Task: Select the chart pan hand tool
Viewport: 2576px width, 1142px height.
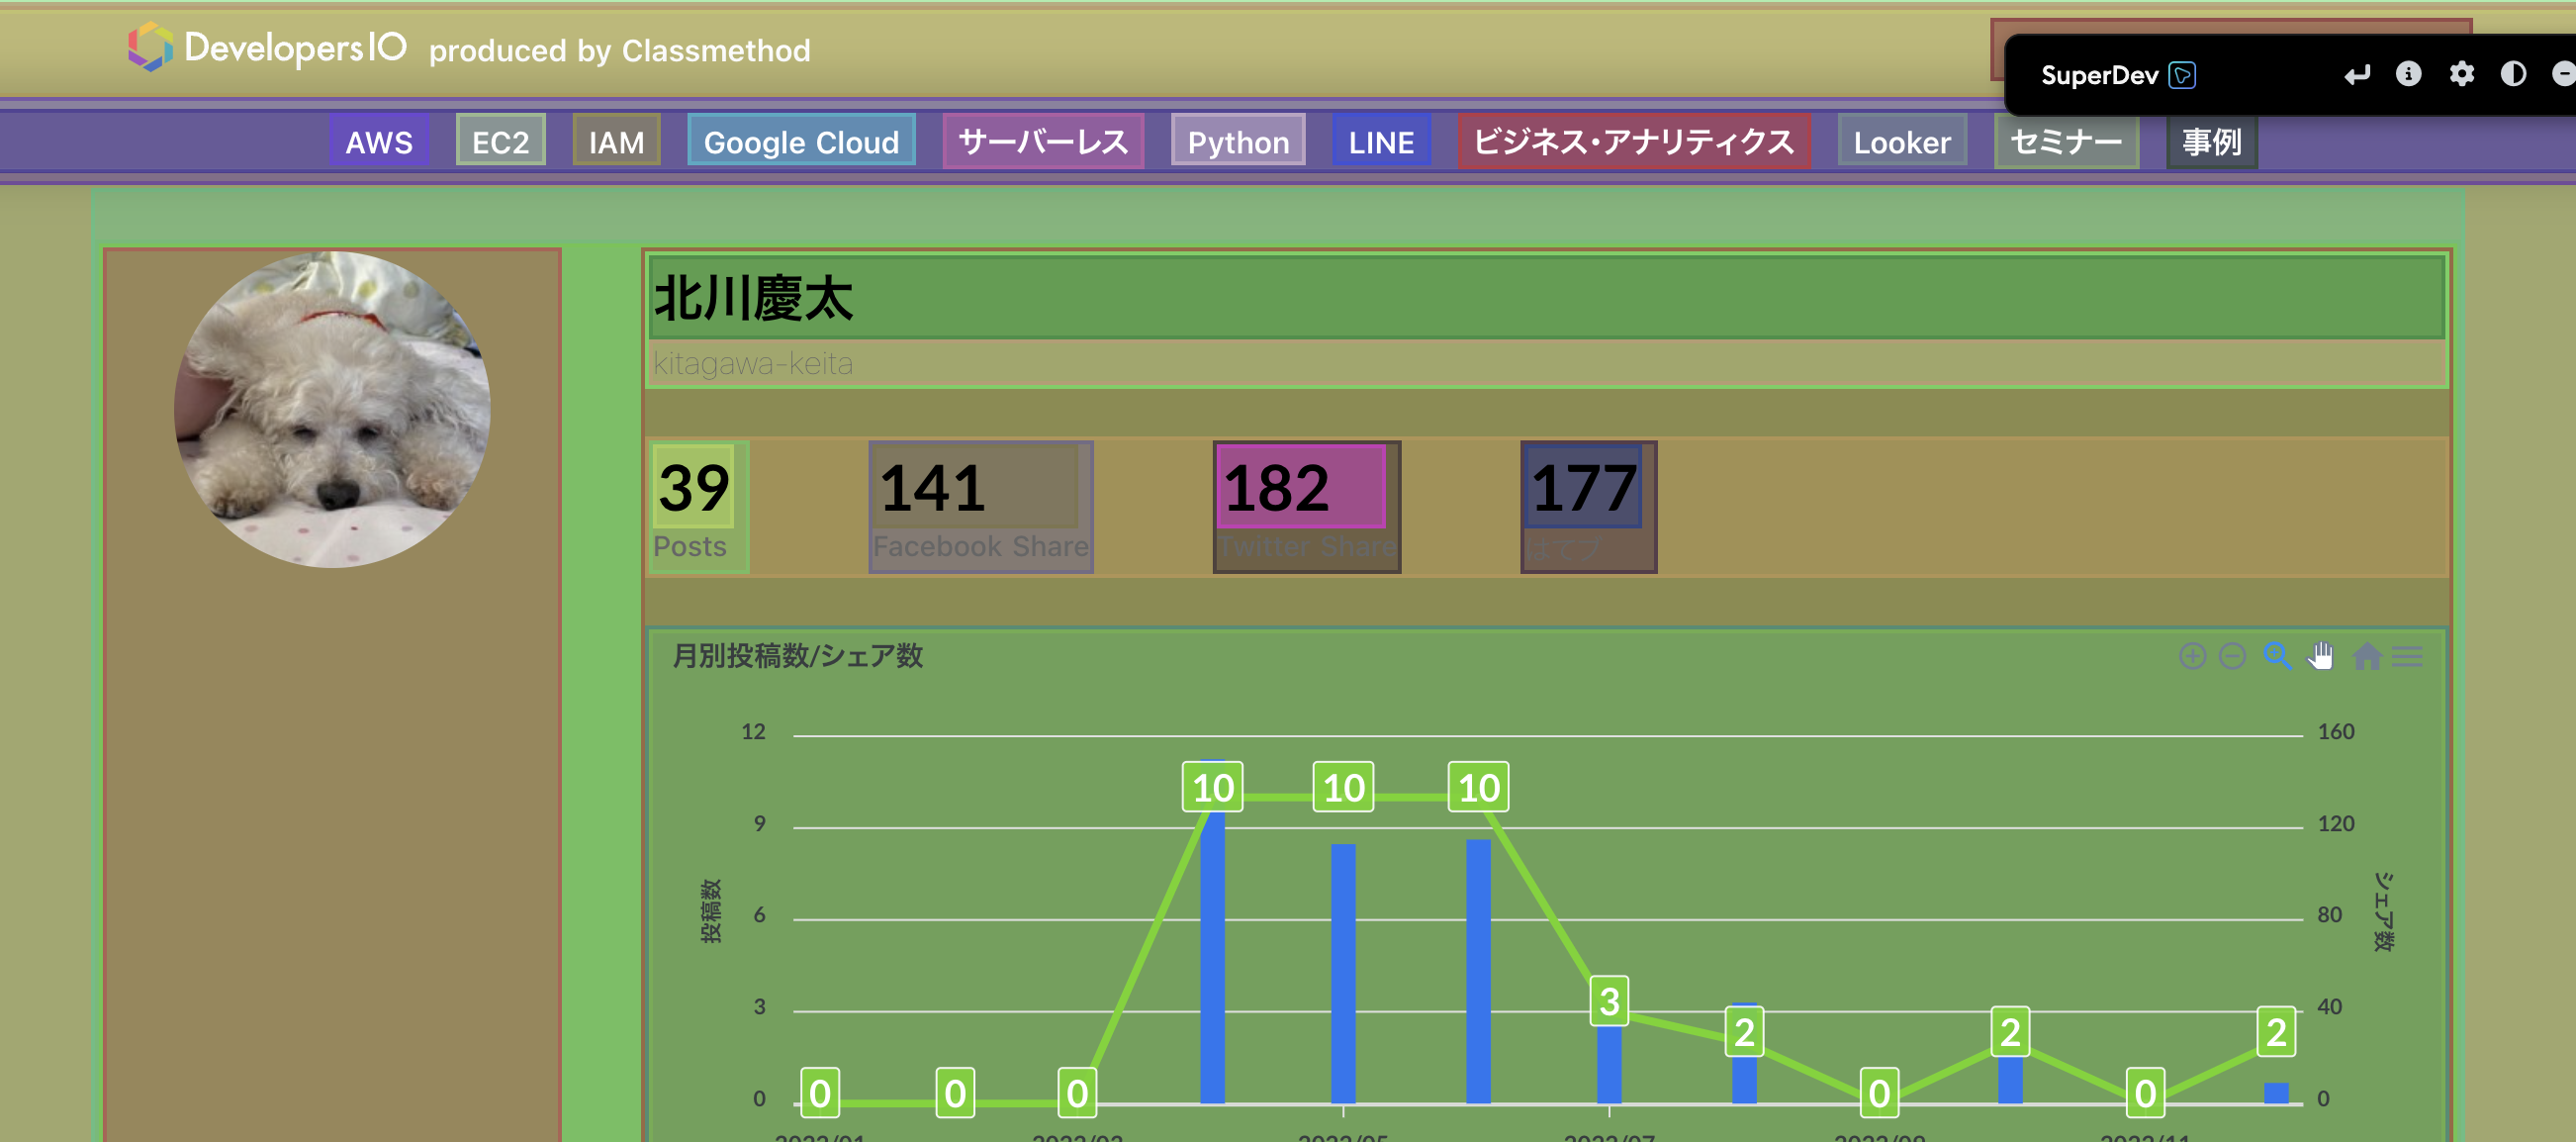Action: pyautogui.click(x=2321, y=656)
